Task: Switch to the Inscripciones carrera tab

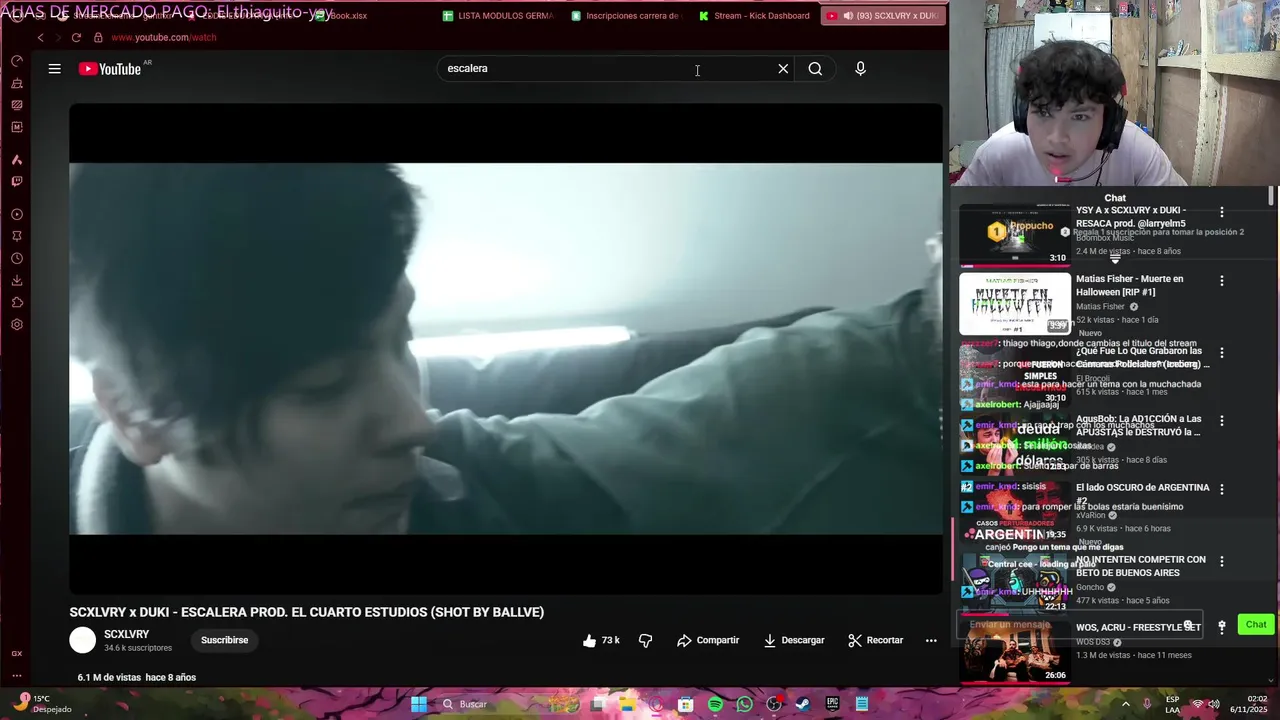Action: coord(626,16)
